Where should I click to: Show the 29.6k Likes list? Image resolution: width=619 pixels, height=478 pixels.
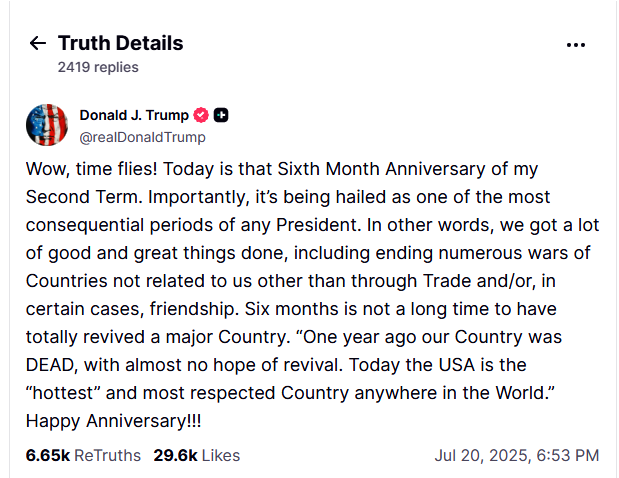pyautogui.click(x=196, y=455)
